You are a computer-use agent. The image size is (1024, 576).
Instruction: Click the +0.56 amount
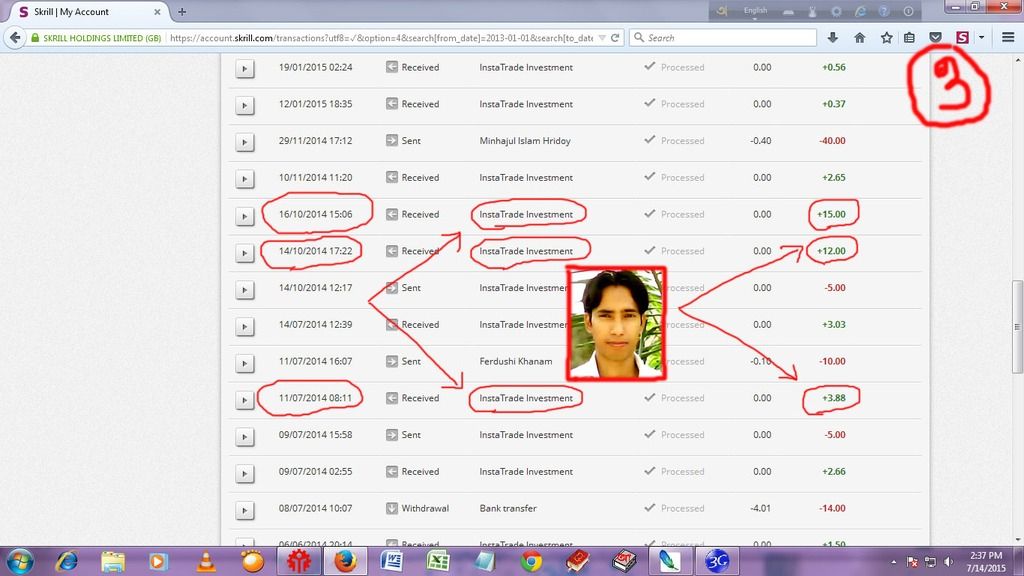834,67
